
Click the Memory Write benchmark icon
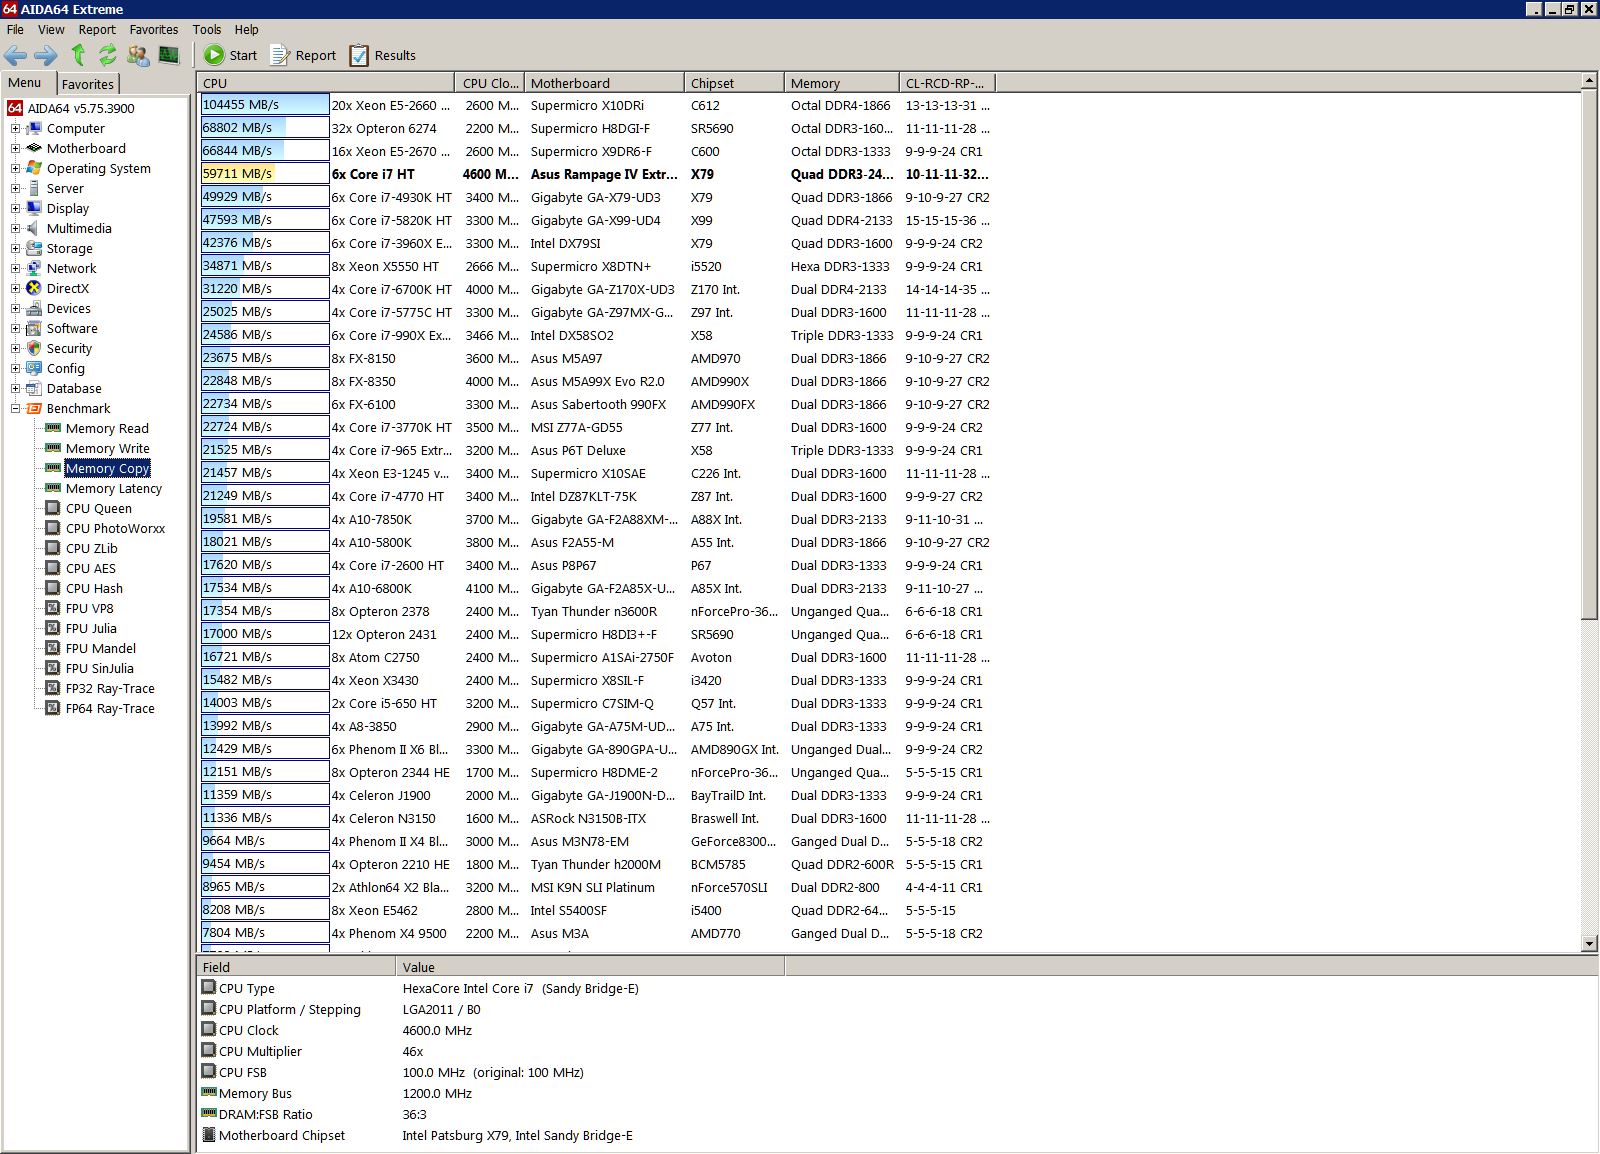pyautogui.click(x=53, y=448)
